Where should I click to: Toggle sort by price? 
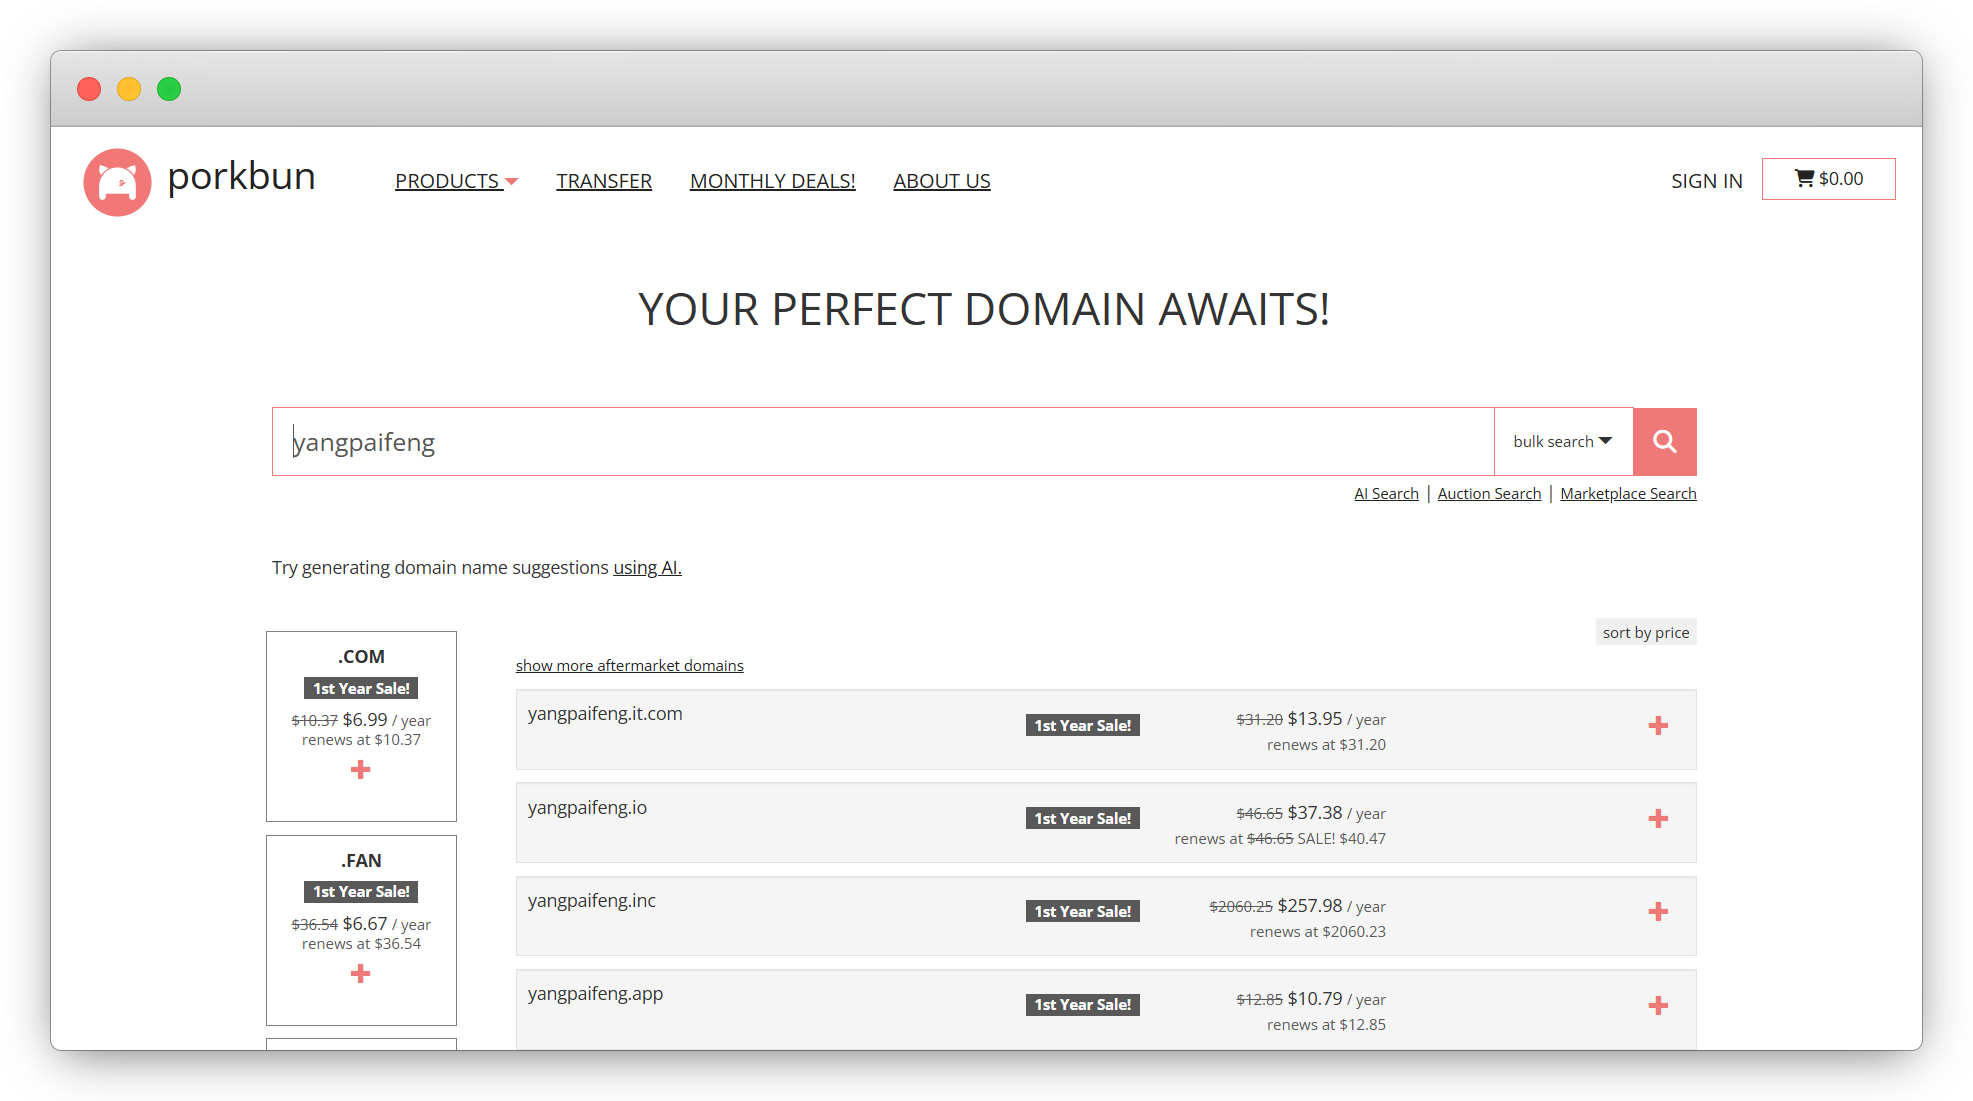coord(1645,632)
